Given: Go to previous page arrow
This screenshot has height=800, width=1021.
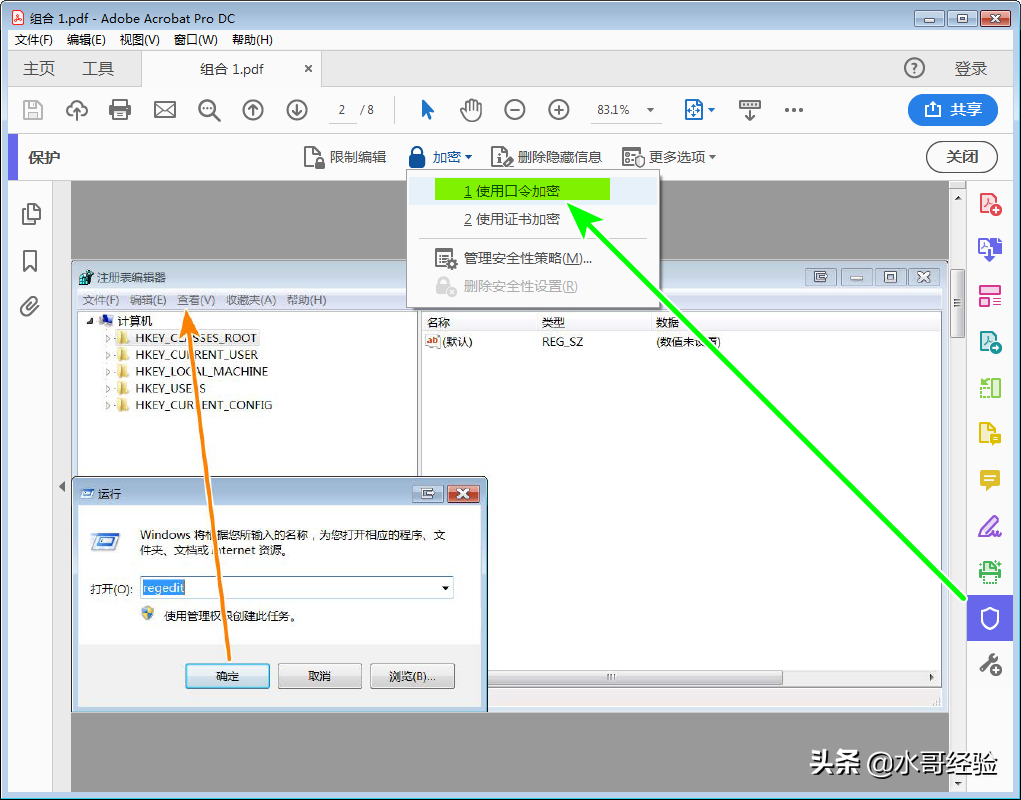Looking at the screenshot, I should click(x=253, y=110).
